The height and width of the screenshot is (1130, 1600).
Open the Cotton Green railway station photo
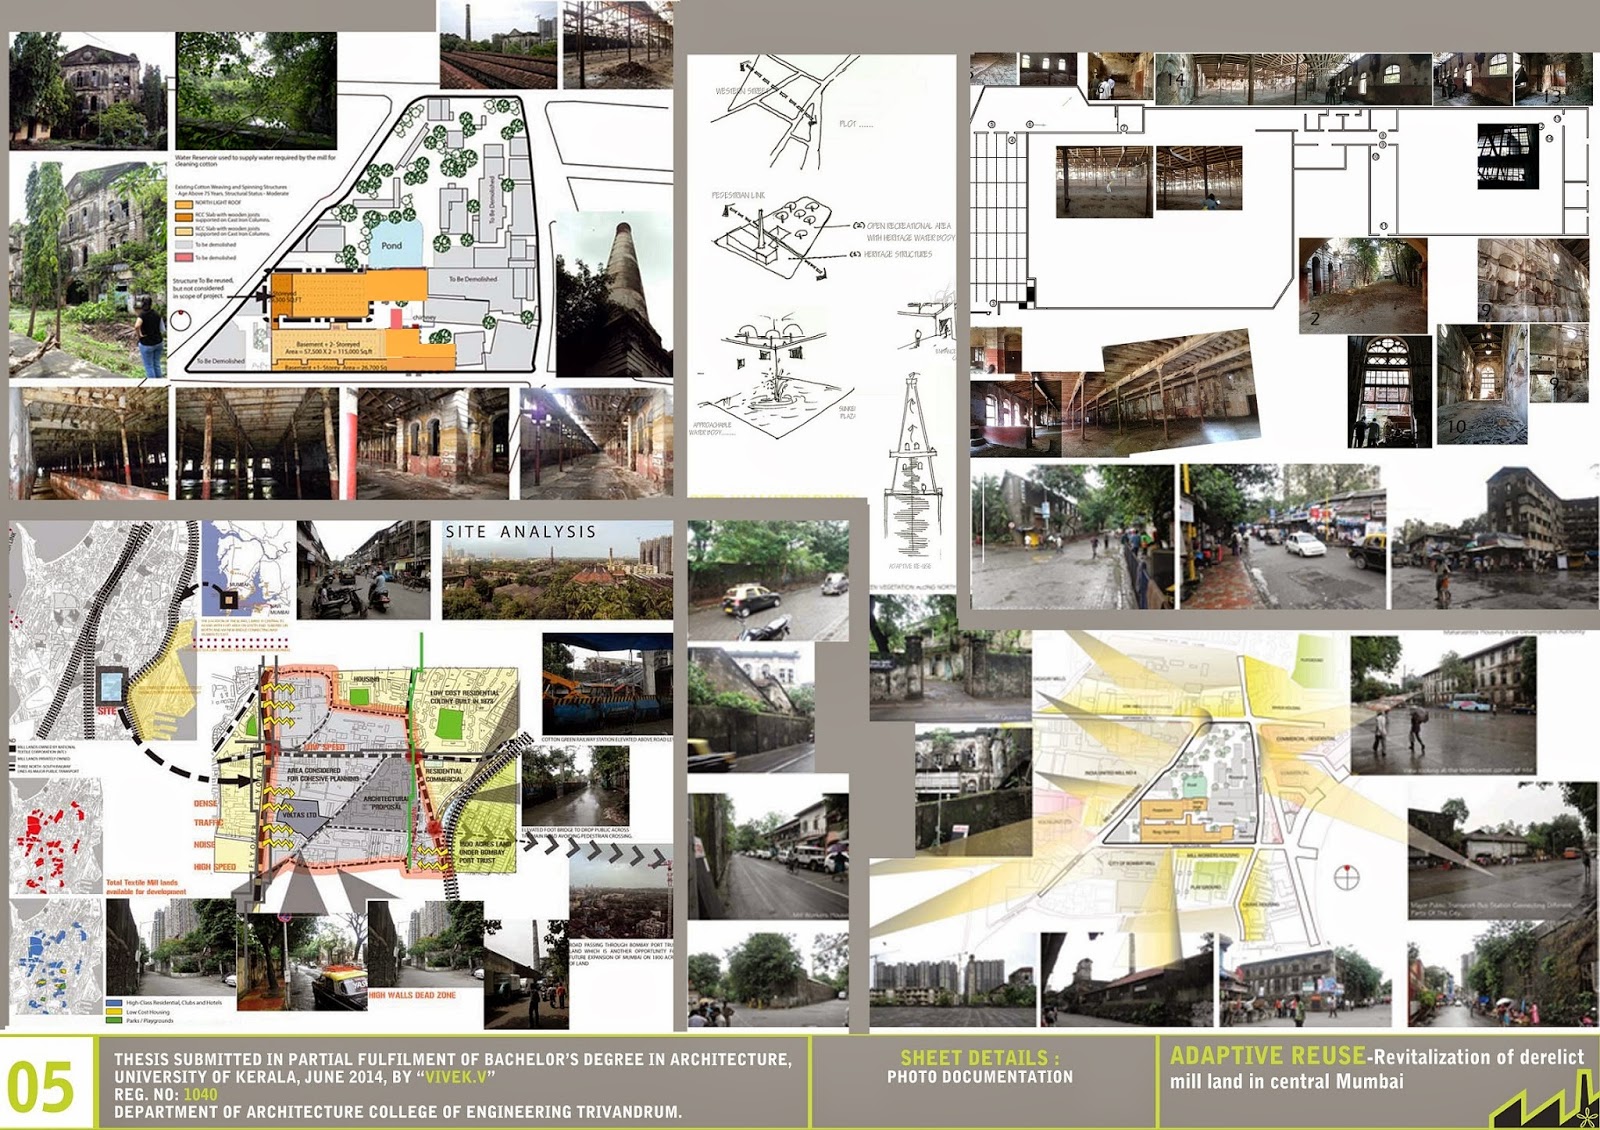tap(607, 684)
